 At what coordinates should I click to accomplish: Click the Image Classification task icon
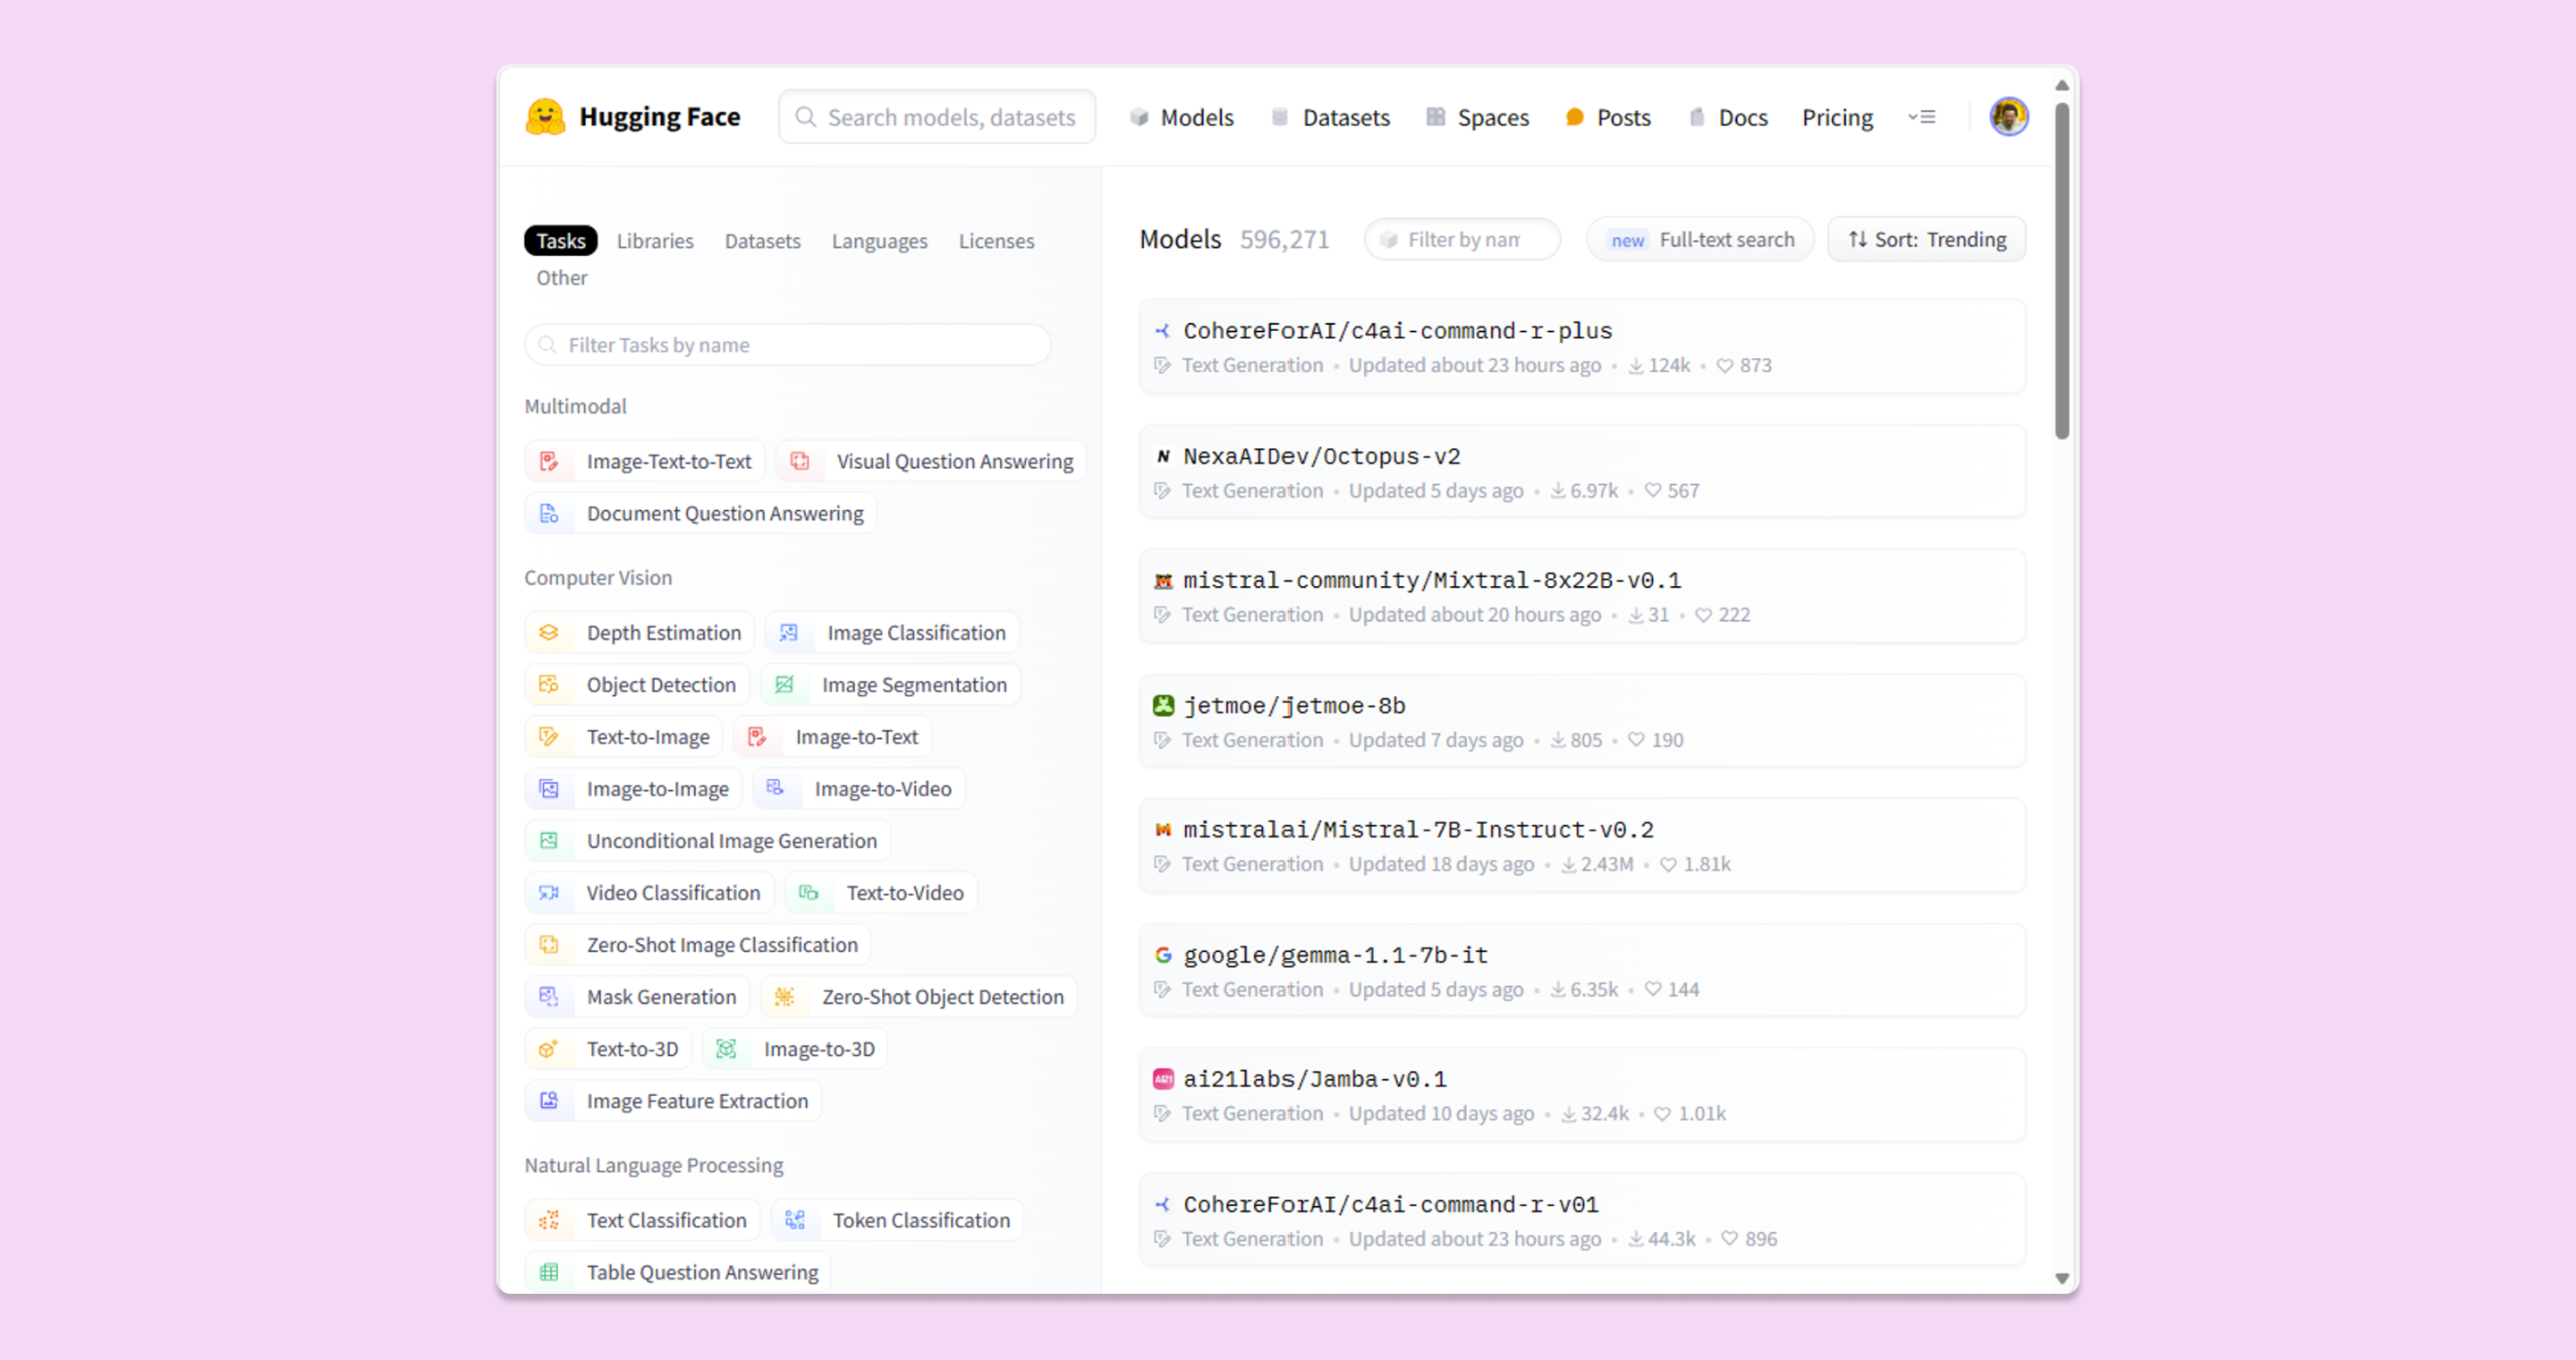click(789, 633)
